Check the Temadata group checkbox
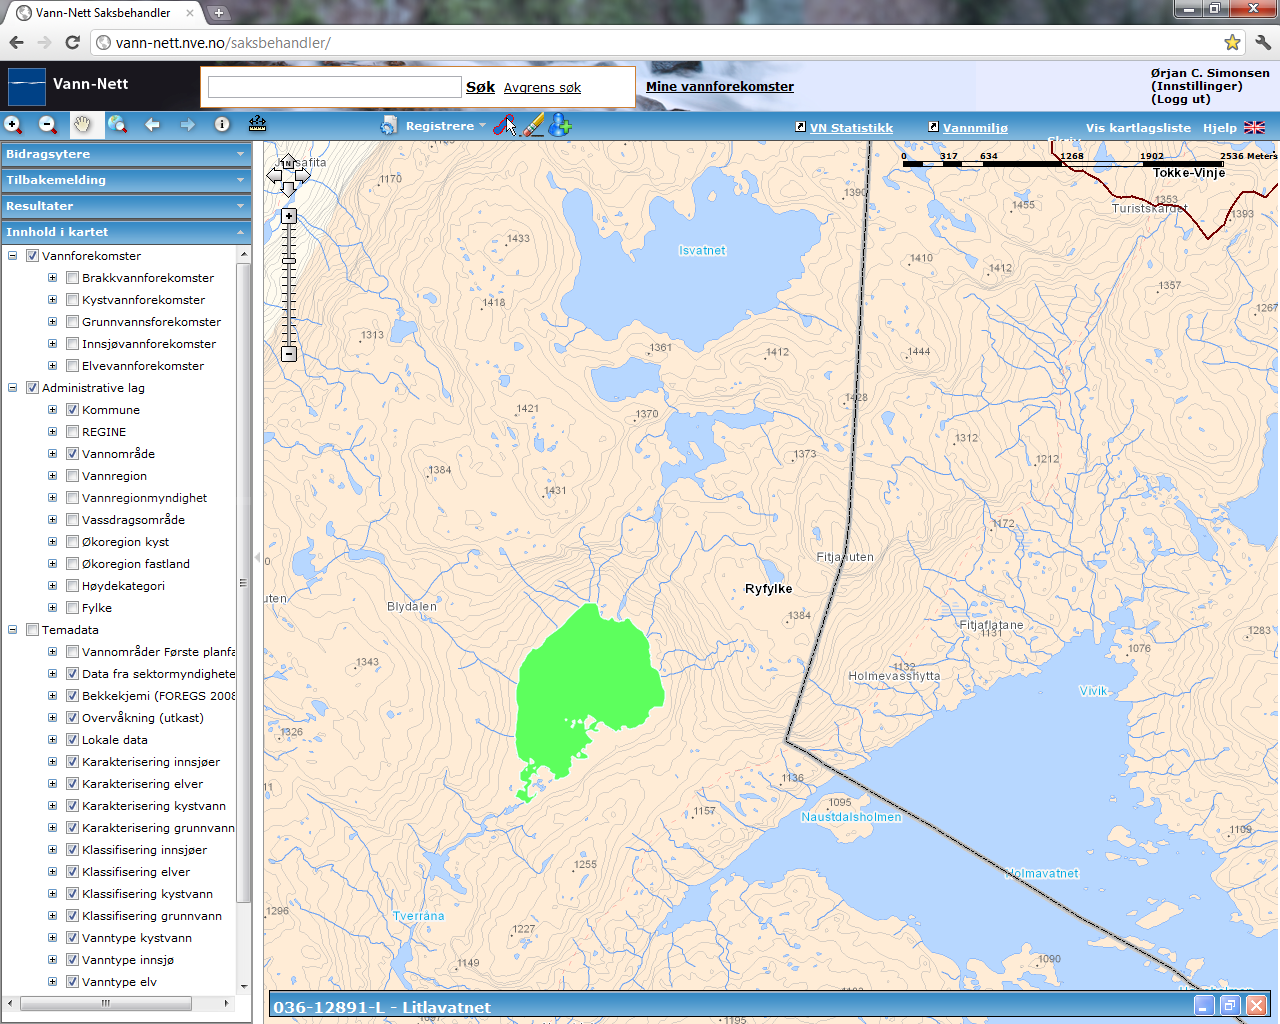1280x1024 pixels. coord(32,630)
